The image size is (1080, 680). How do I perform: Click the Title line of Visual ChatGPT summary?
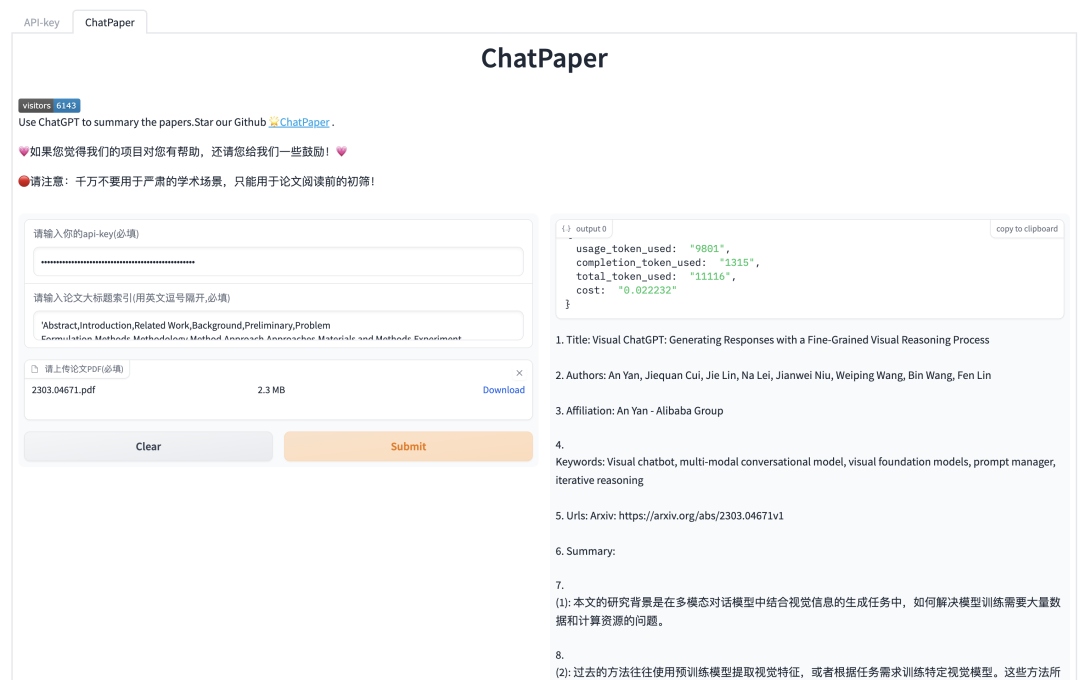point(772,340)
